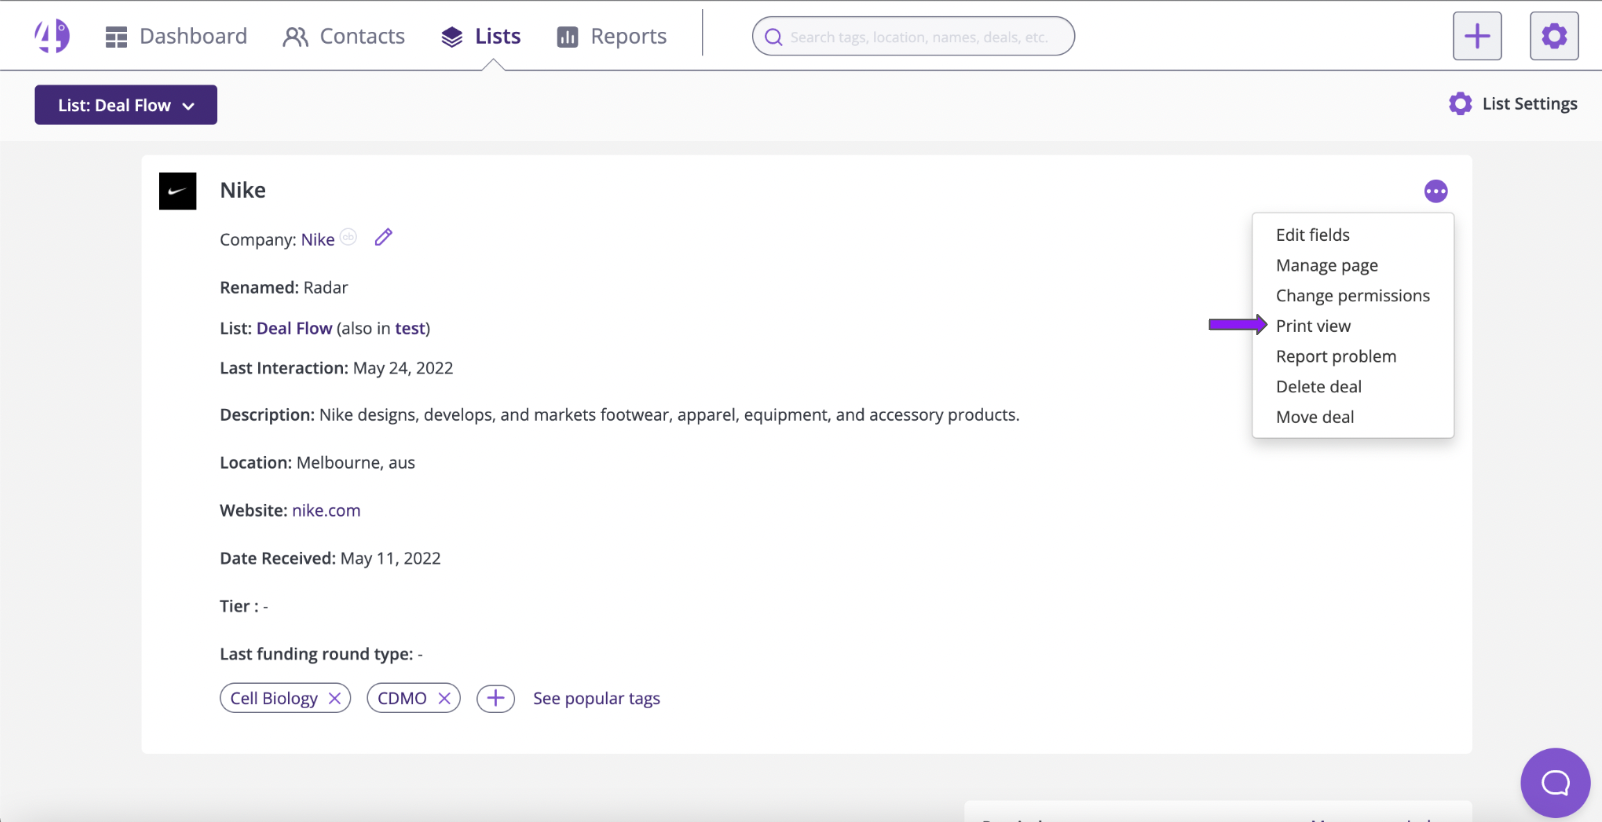The image size is (1602, 822).
Task: Choose Manage page from the menu
Action: tap(1326, 265)
